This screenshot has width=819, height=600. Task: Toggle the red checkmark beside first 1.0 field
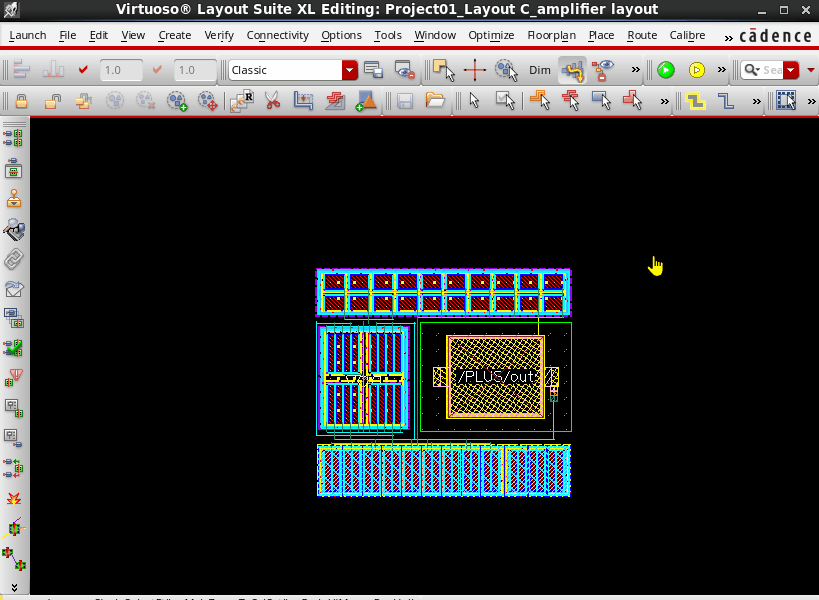[x=84, y=70]
